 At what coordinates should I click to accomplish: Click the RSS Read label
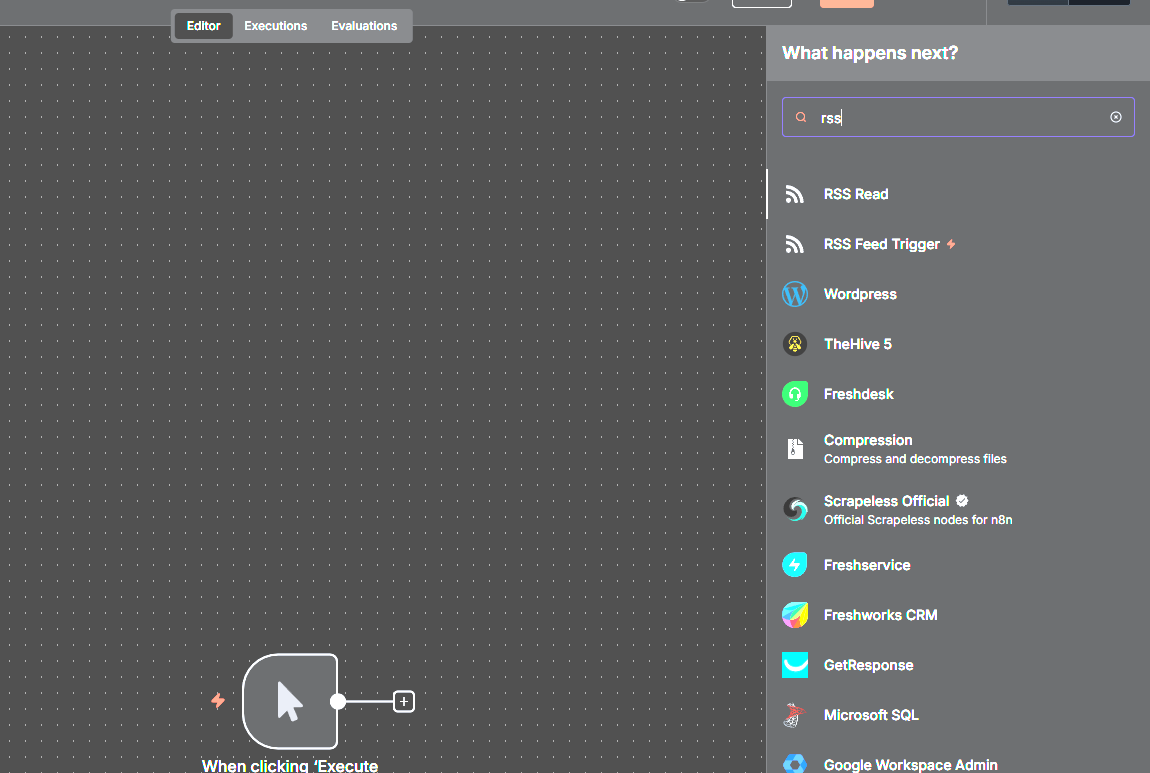[x=856, y=194]
